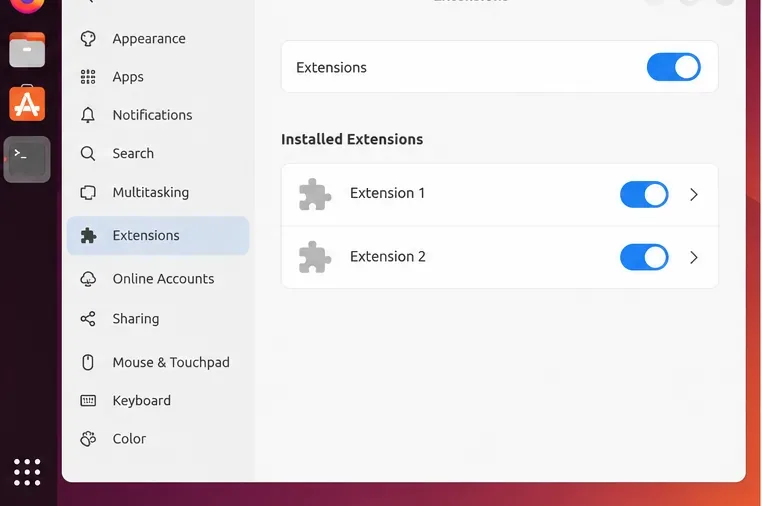The height and width of the screenshot is (506, 762).
Task: Click the Extensions label in top card
Action: [x=331, y=68]
